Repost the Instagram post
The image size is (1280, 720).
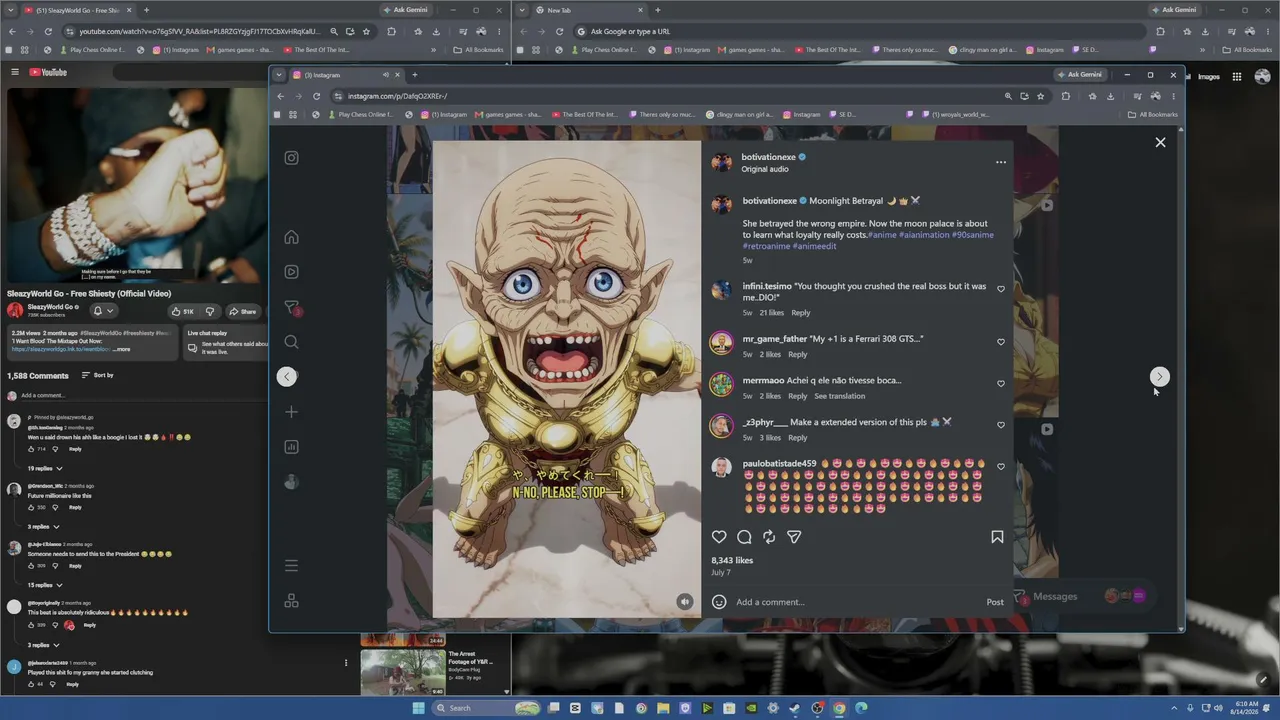pos(769,537)
